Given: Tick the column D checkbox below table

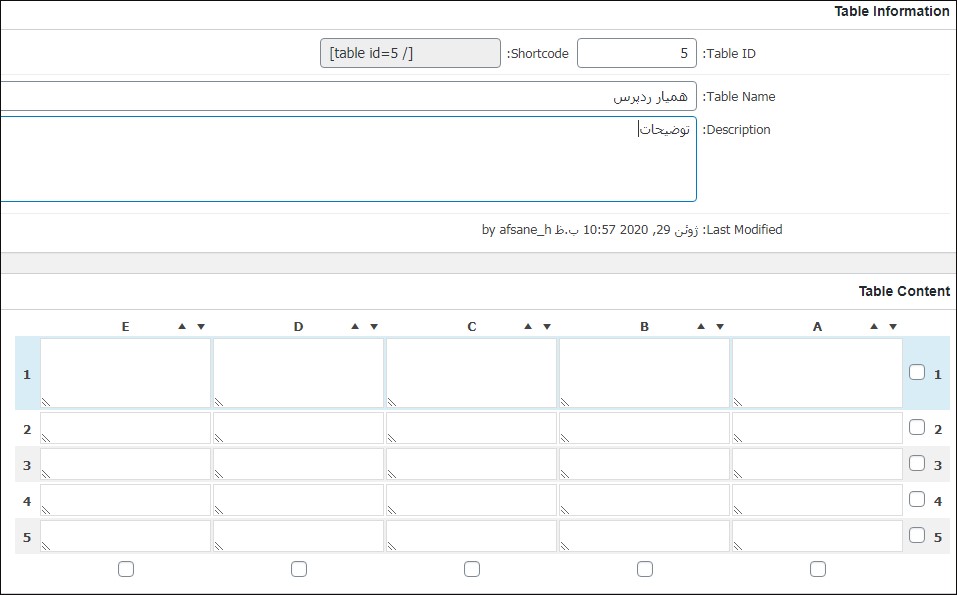Looking at the screenshot, I should pos(298,569).
